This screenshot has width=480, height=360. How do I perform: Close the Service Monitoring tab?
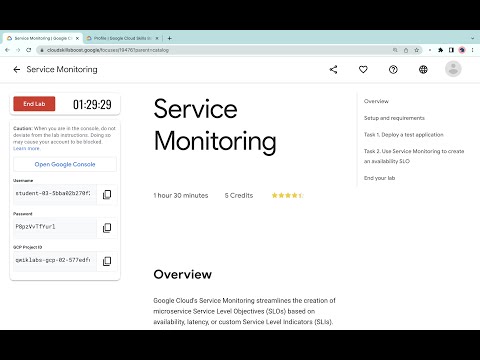click(x=77, y=38)
